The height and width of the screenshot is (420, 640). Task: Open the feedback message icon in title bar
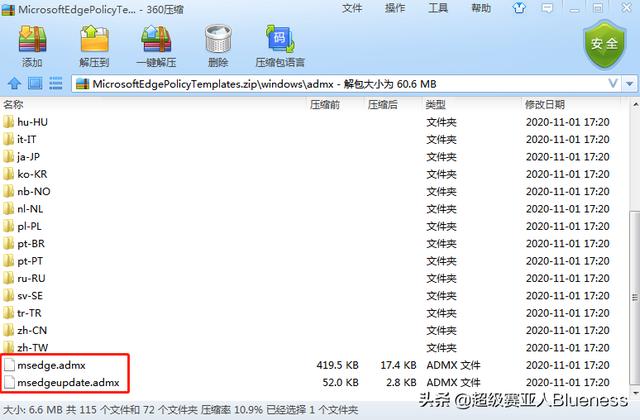point(547,8)
